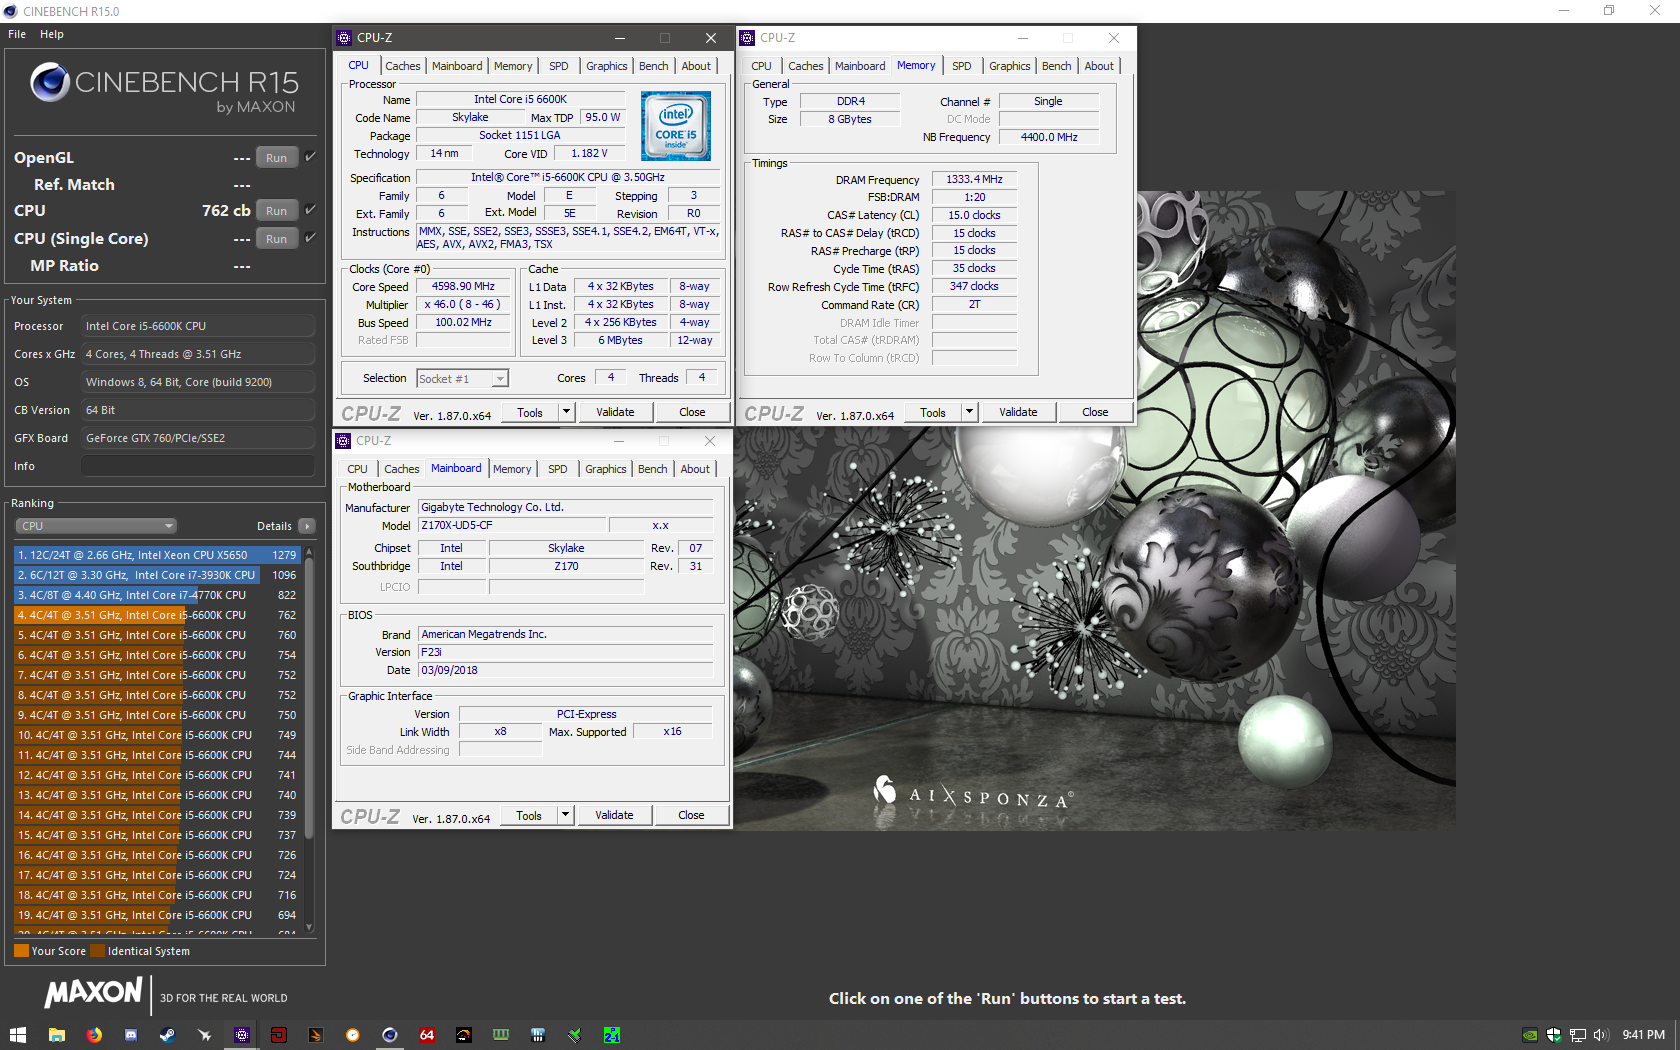Open the AIDA64 taskbar icon
The height and width of the screenshot is (1050, 1680).
point(427,1035)
